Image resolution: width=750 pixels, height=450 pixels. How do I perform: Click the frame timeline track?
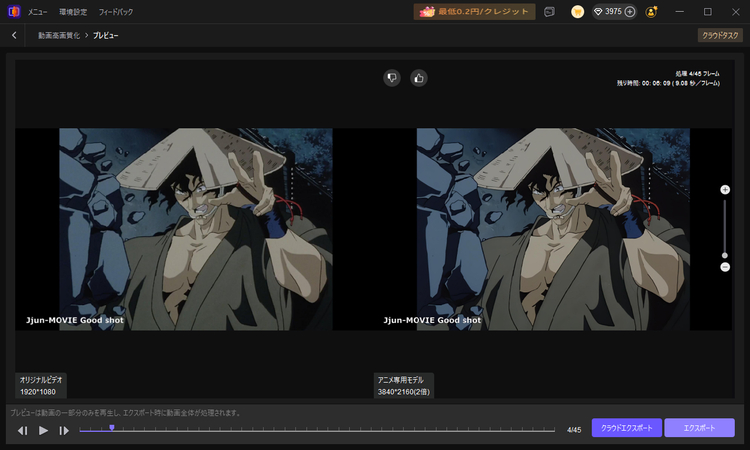[x=317, y=430]
